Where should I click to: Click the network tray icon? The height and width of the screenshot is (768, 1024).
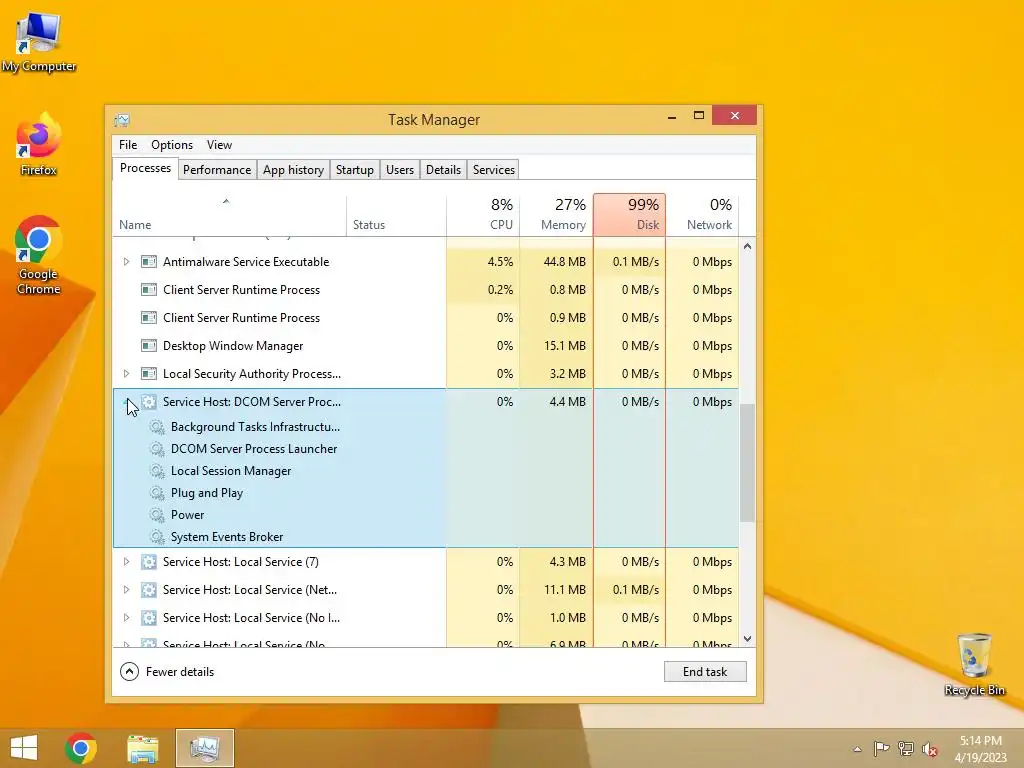[906, 749]
